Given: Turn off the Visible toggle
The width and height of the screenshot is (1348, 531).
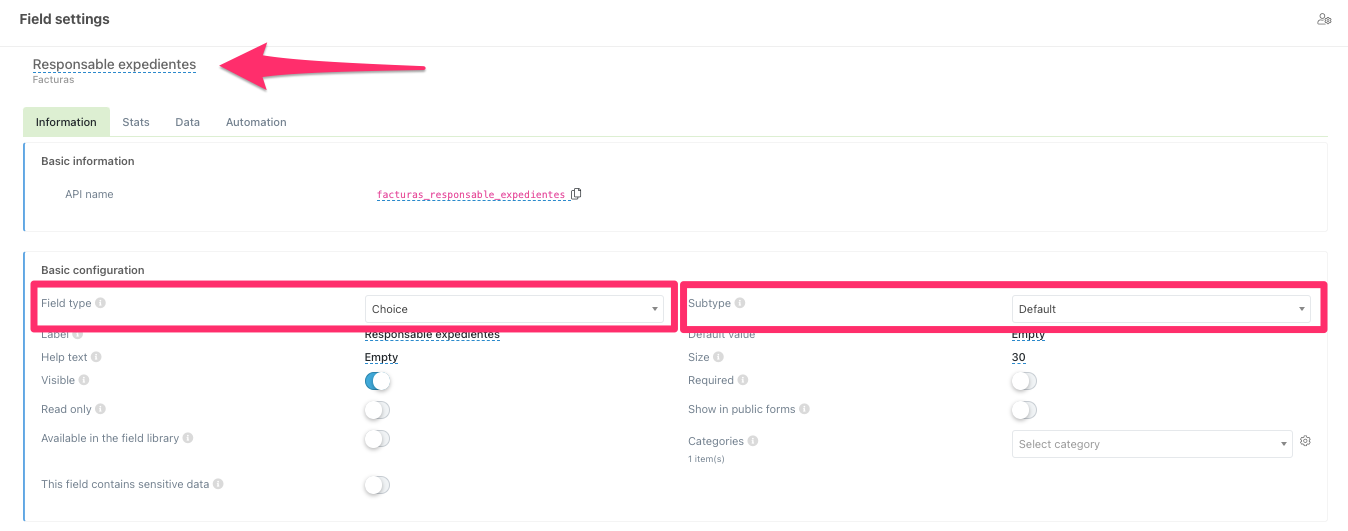Looking at the screenshot, I should [377, 381].
